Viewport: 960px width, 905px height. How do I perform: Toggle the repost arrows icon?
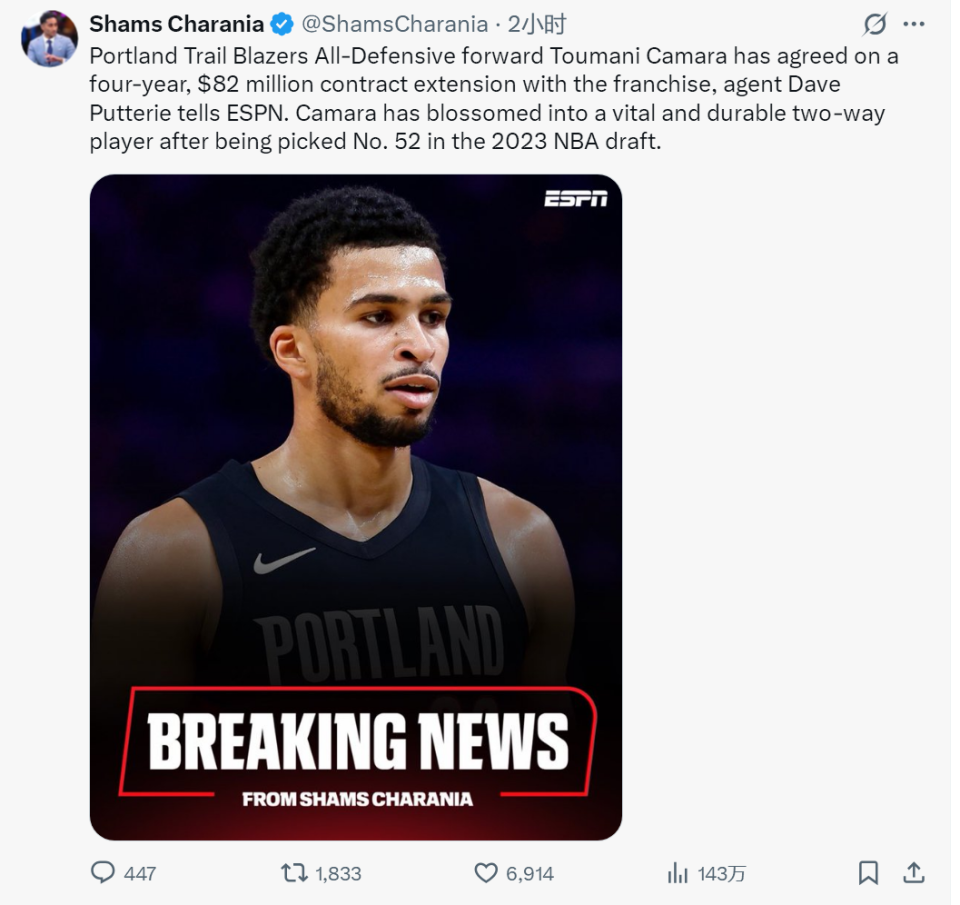tap(294, 873)
